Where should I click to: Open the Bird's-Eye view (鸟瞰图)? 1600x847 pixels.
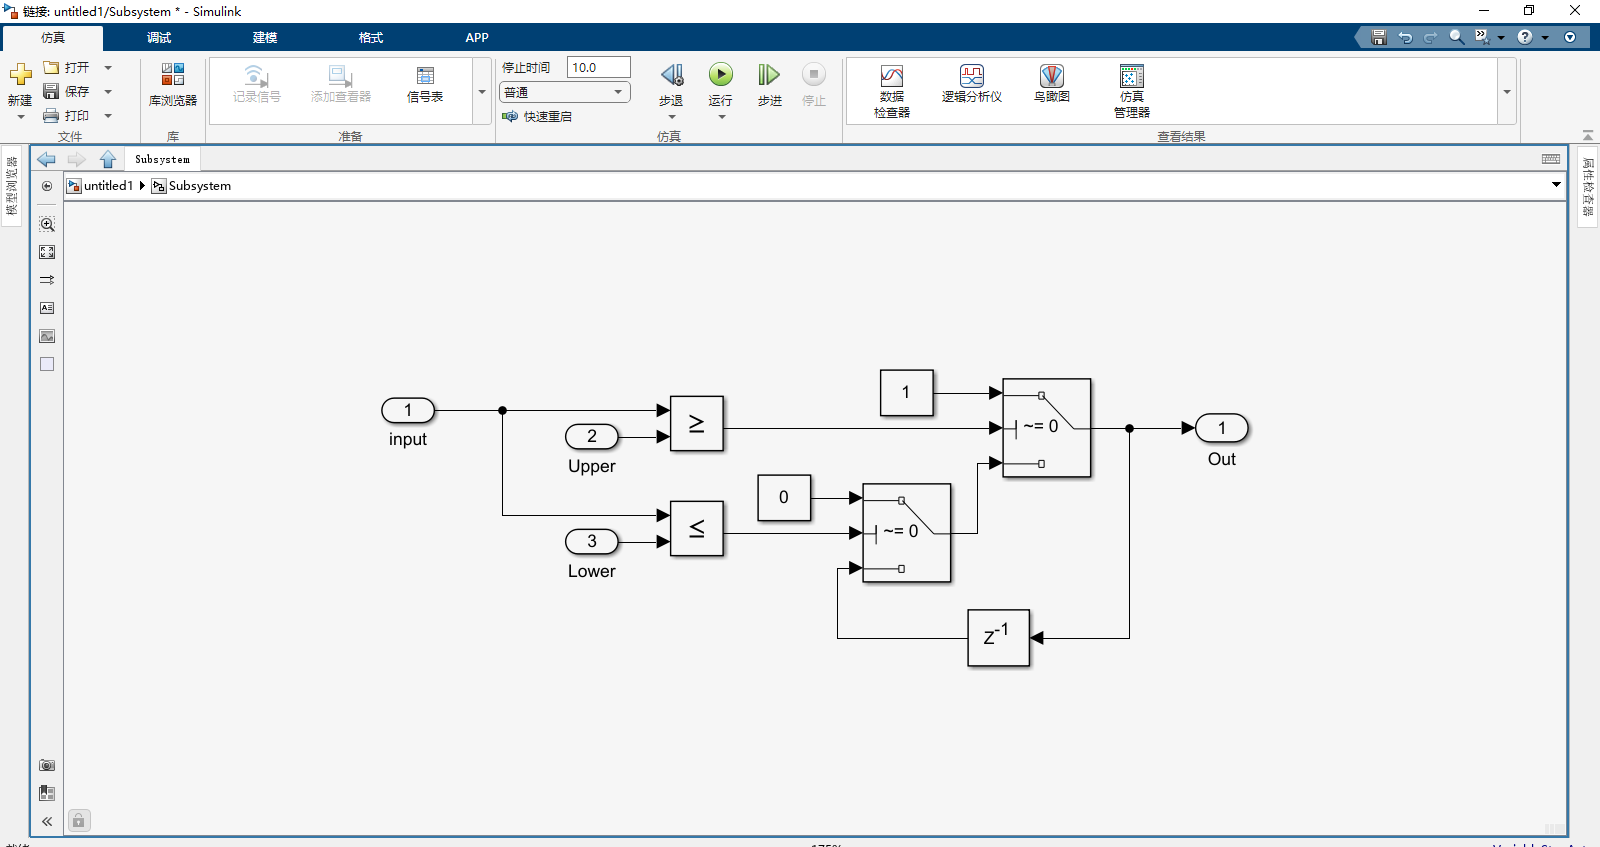pos(1052,84)
